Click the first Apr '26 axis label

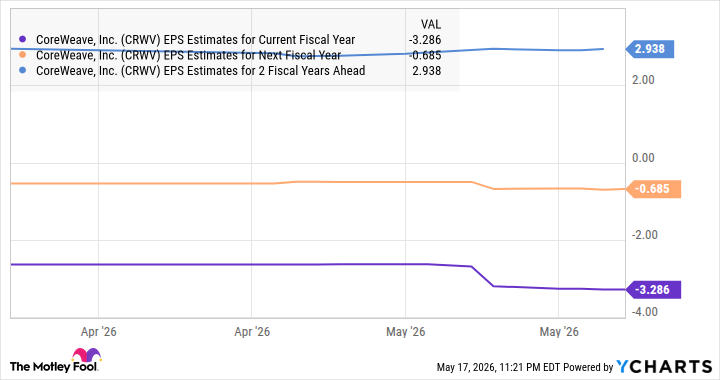[99, 331]
